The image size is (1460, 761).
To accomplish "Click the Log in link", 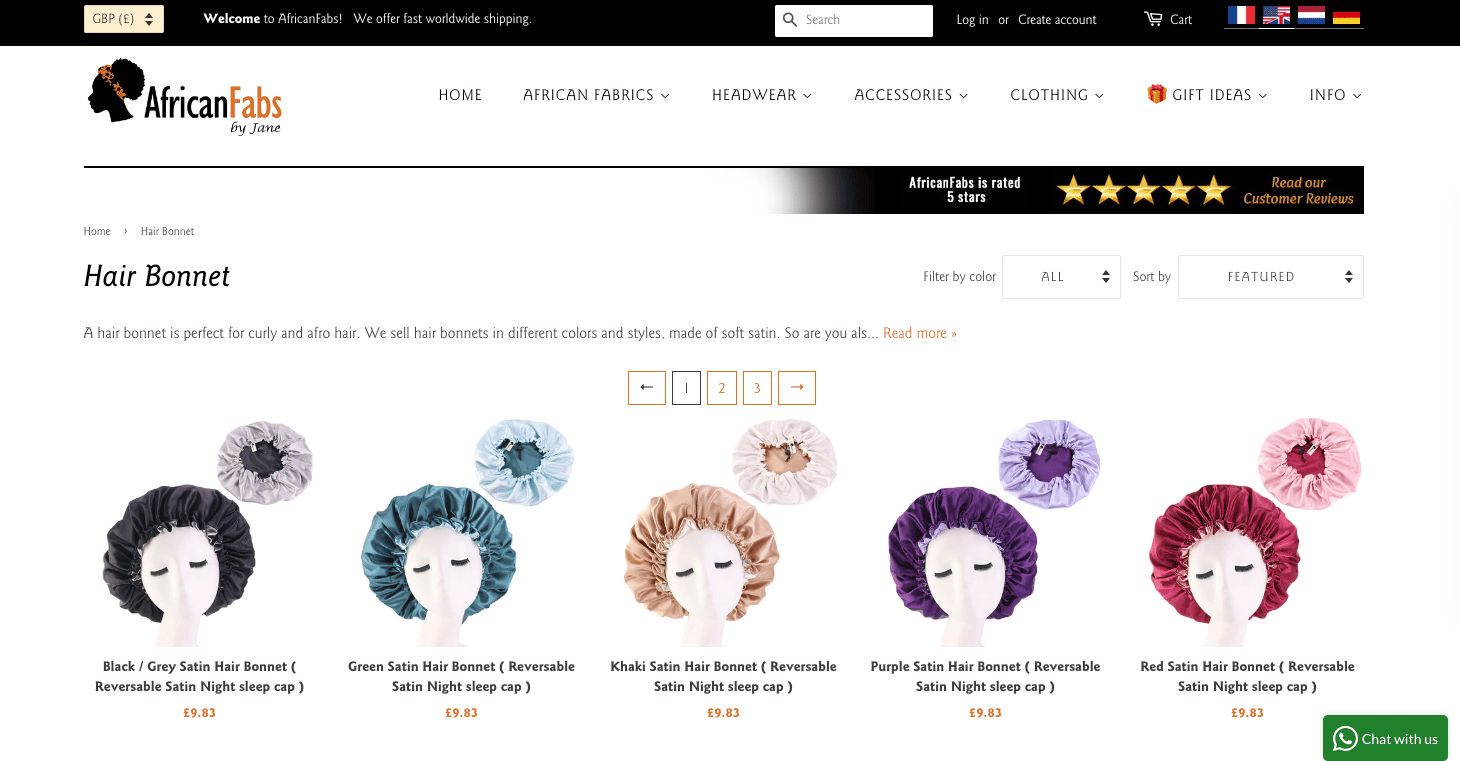I will click(972, 20).
